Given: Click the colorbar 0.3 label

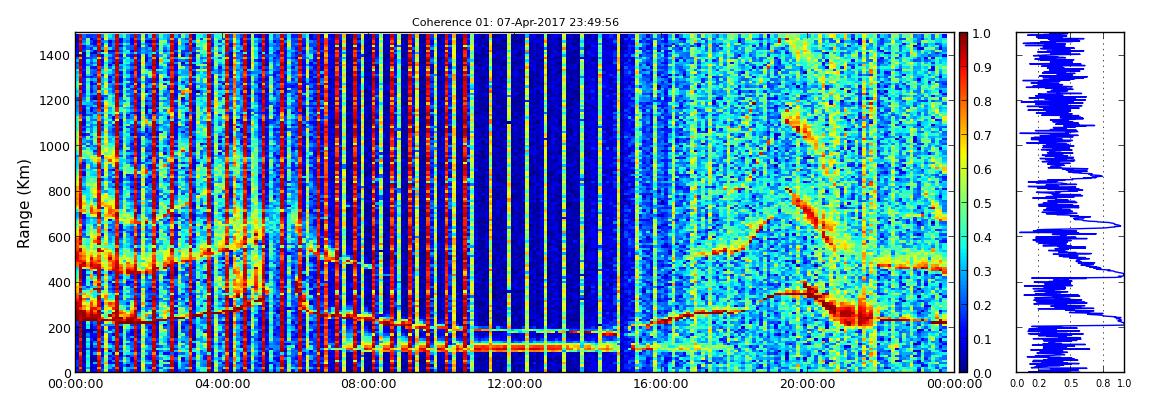Looking at the screenshot, I should pyautogui.click(x=981, y=271).
